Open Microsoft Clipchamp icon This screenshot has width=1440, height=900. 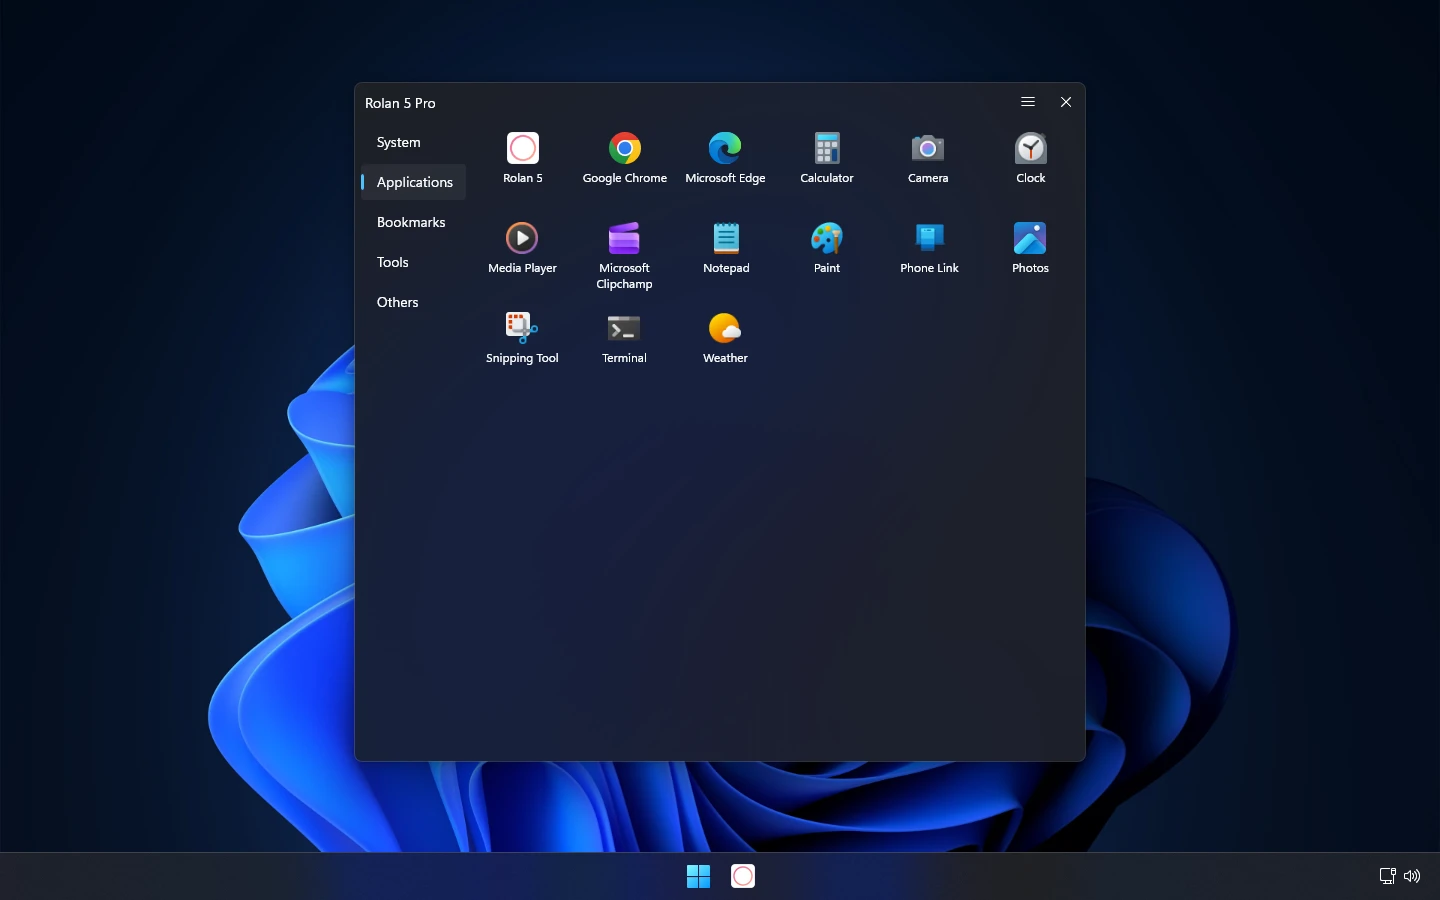pyautogui.click(x=624, y=238)
